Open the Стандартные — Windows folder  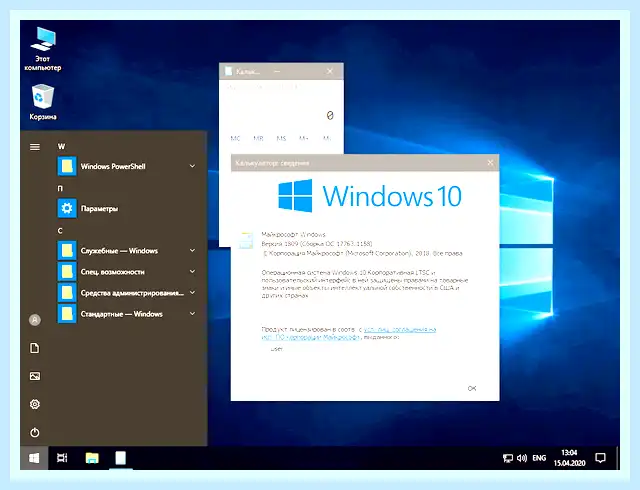[127, 314]
